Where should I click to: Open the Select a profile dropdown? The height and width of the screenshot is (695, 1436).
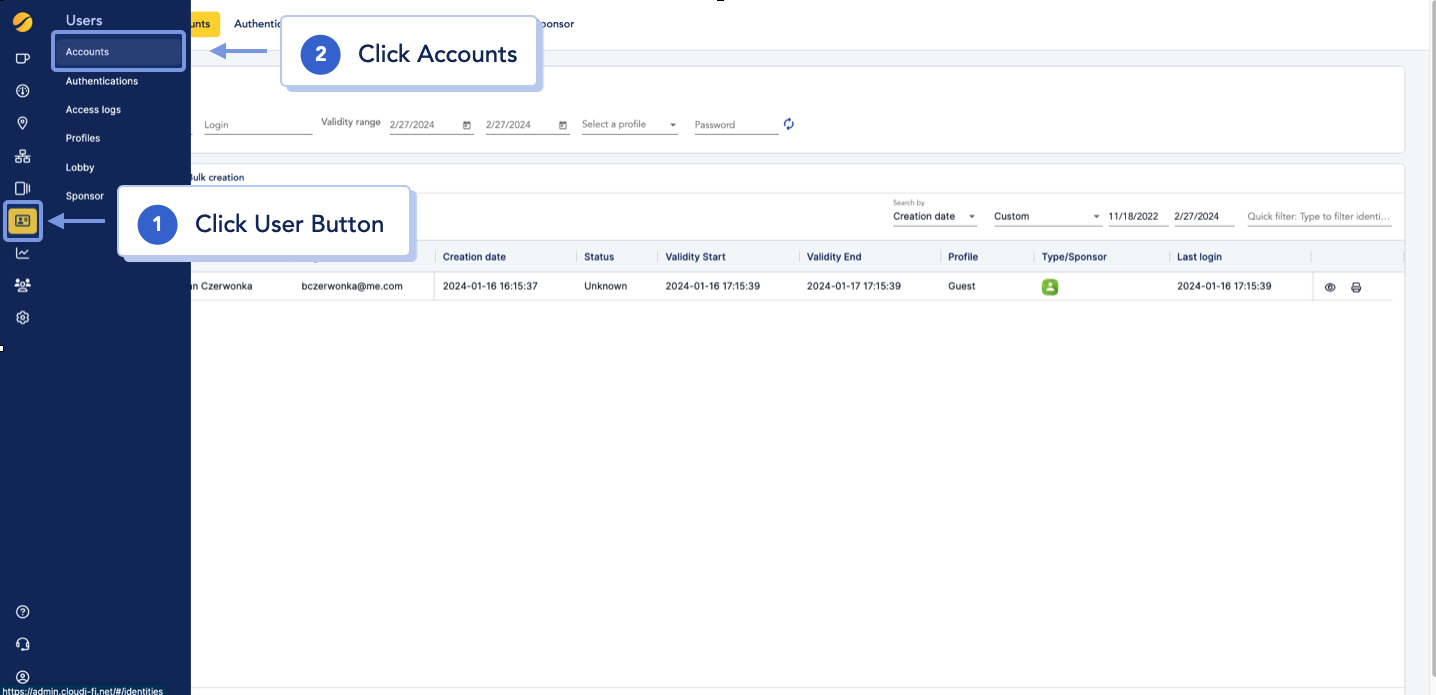629,124
